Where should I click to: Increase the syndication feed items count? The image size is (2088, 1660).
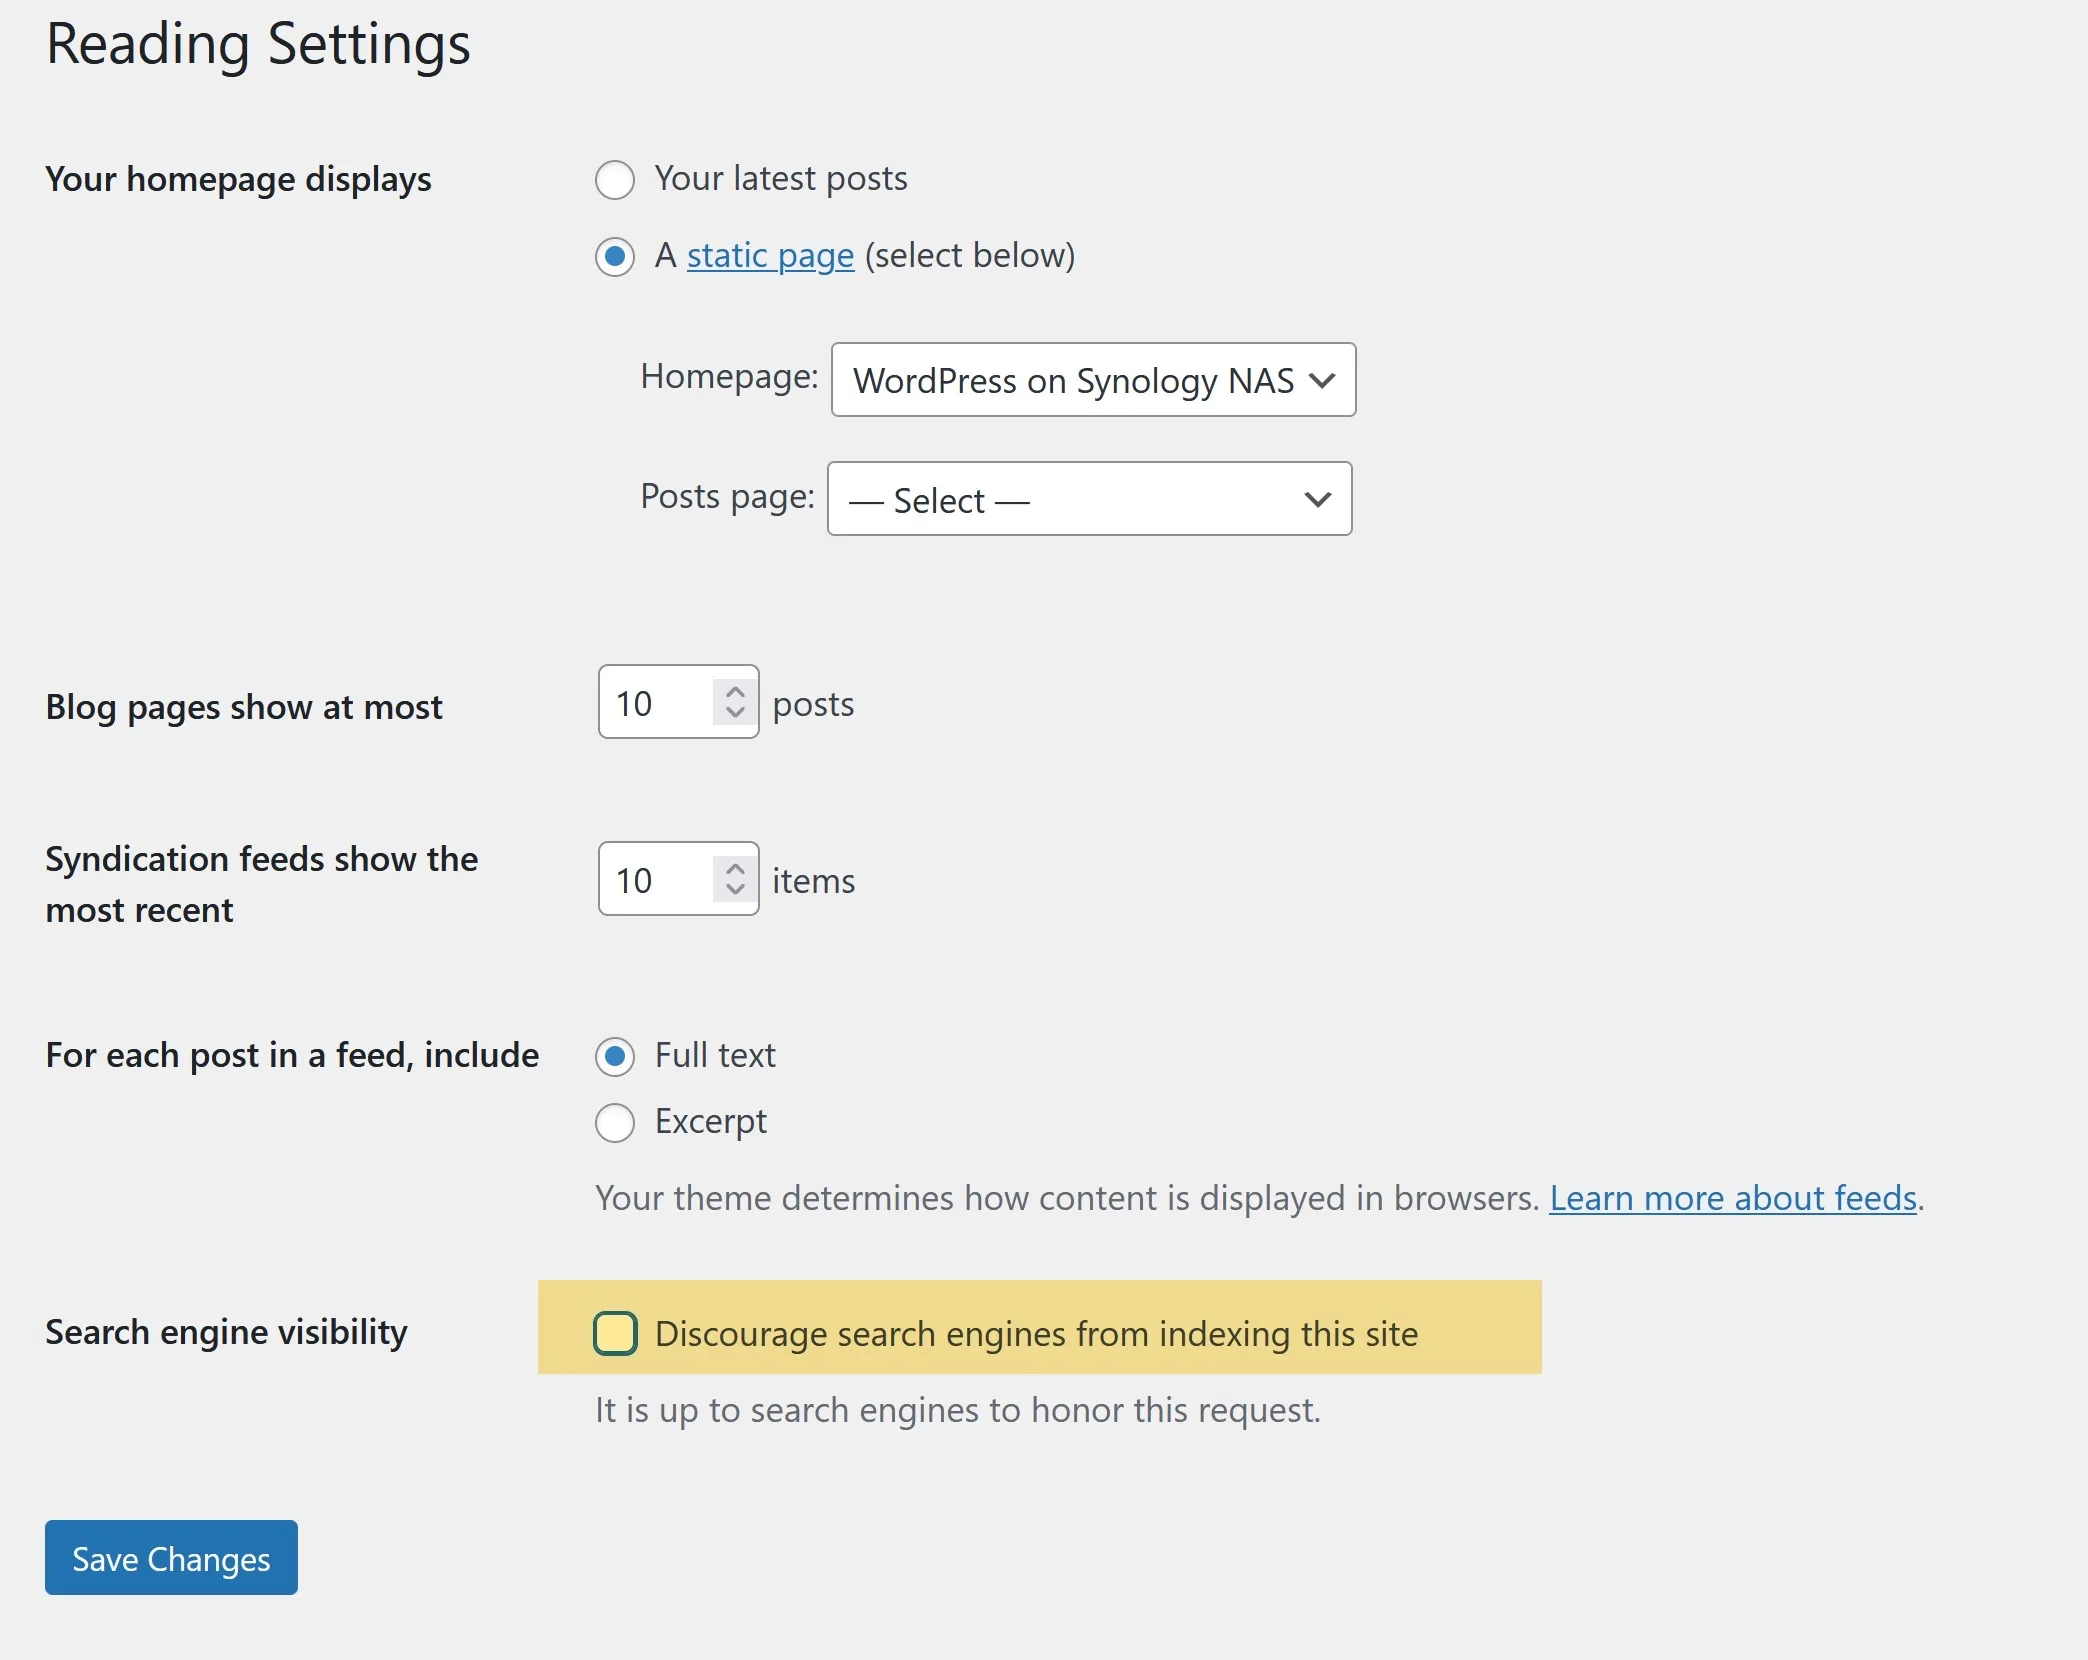[x=734, y=867]
